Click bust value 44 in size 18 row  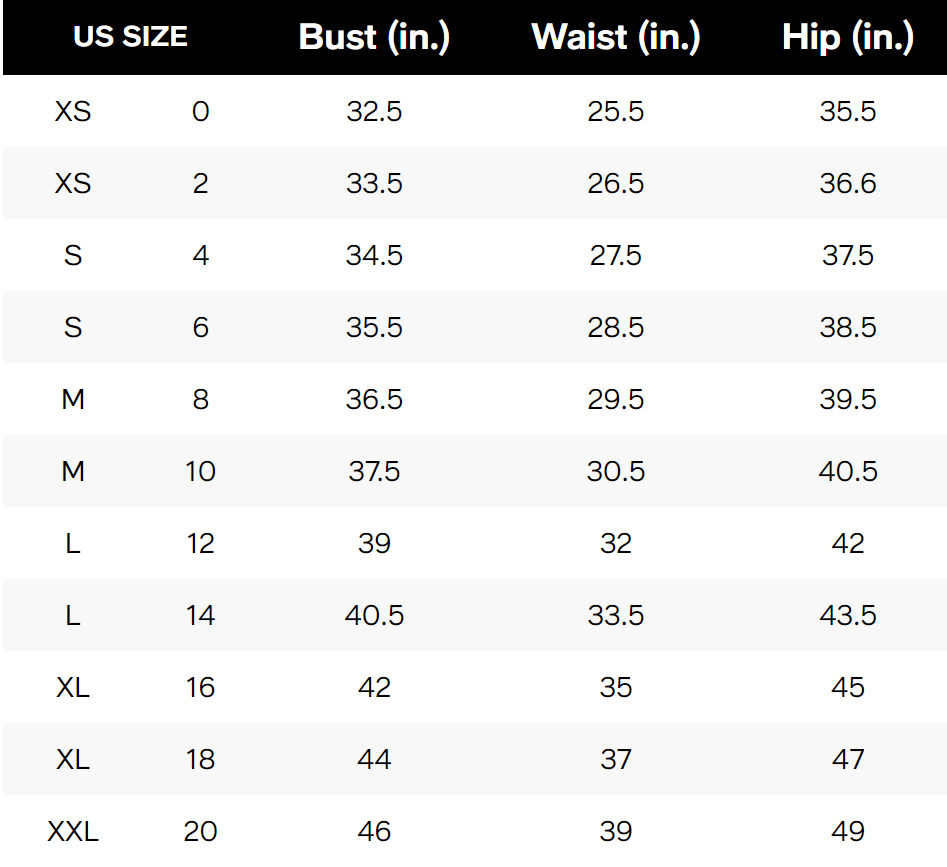pyautogui.click(x=374, y=759)
